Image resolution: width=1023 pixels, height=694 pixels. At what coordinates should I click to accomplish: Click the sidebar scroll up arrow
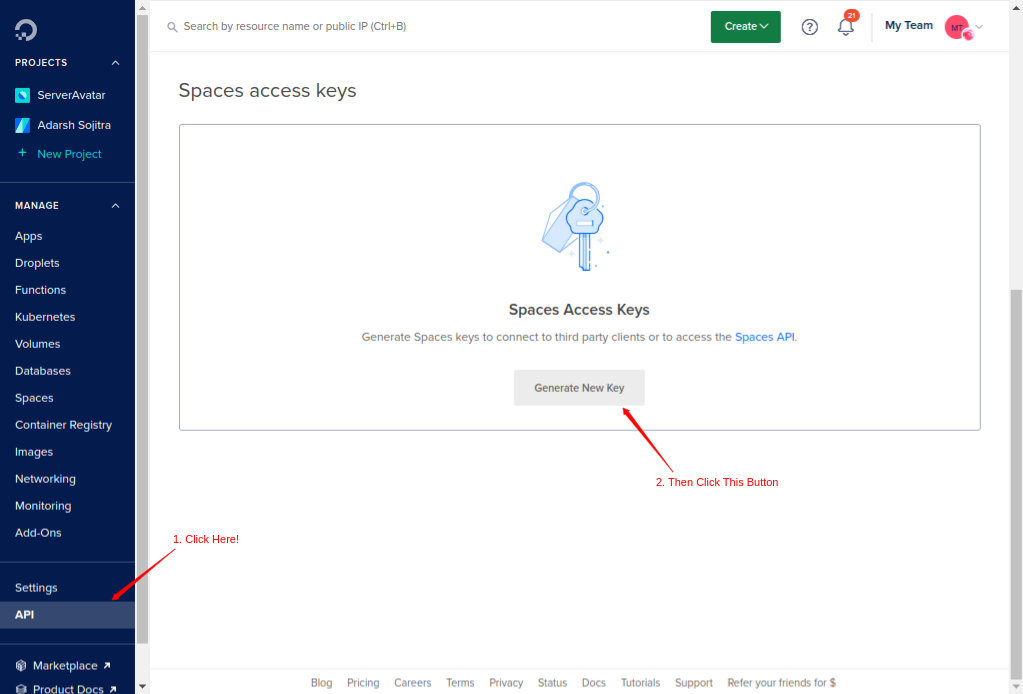(142, 7)
